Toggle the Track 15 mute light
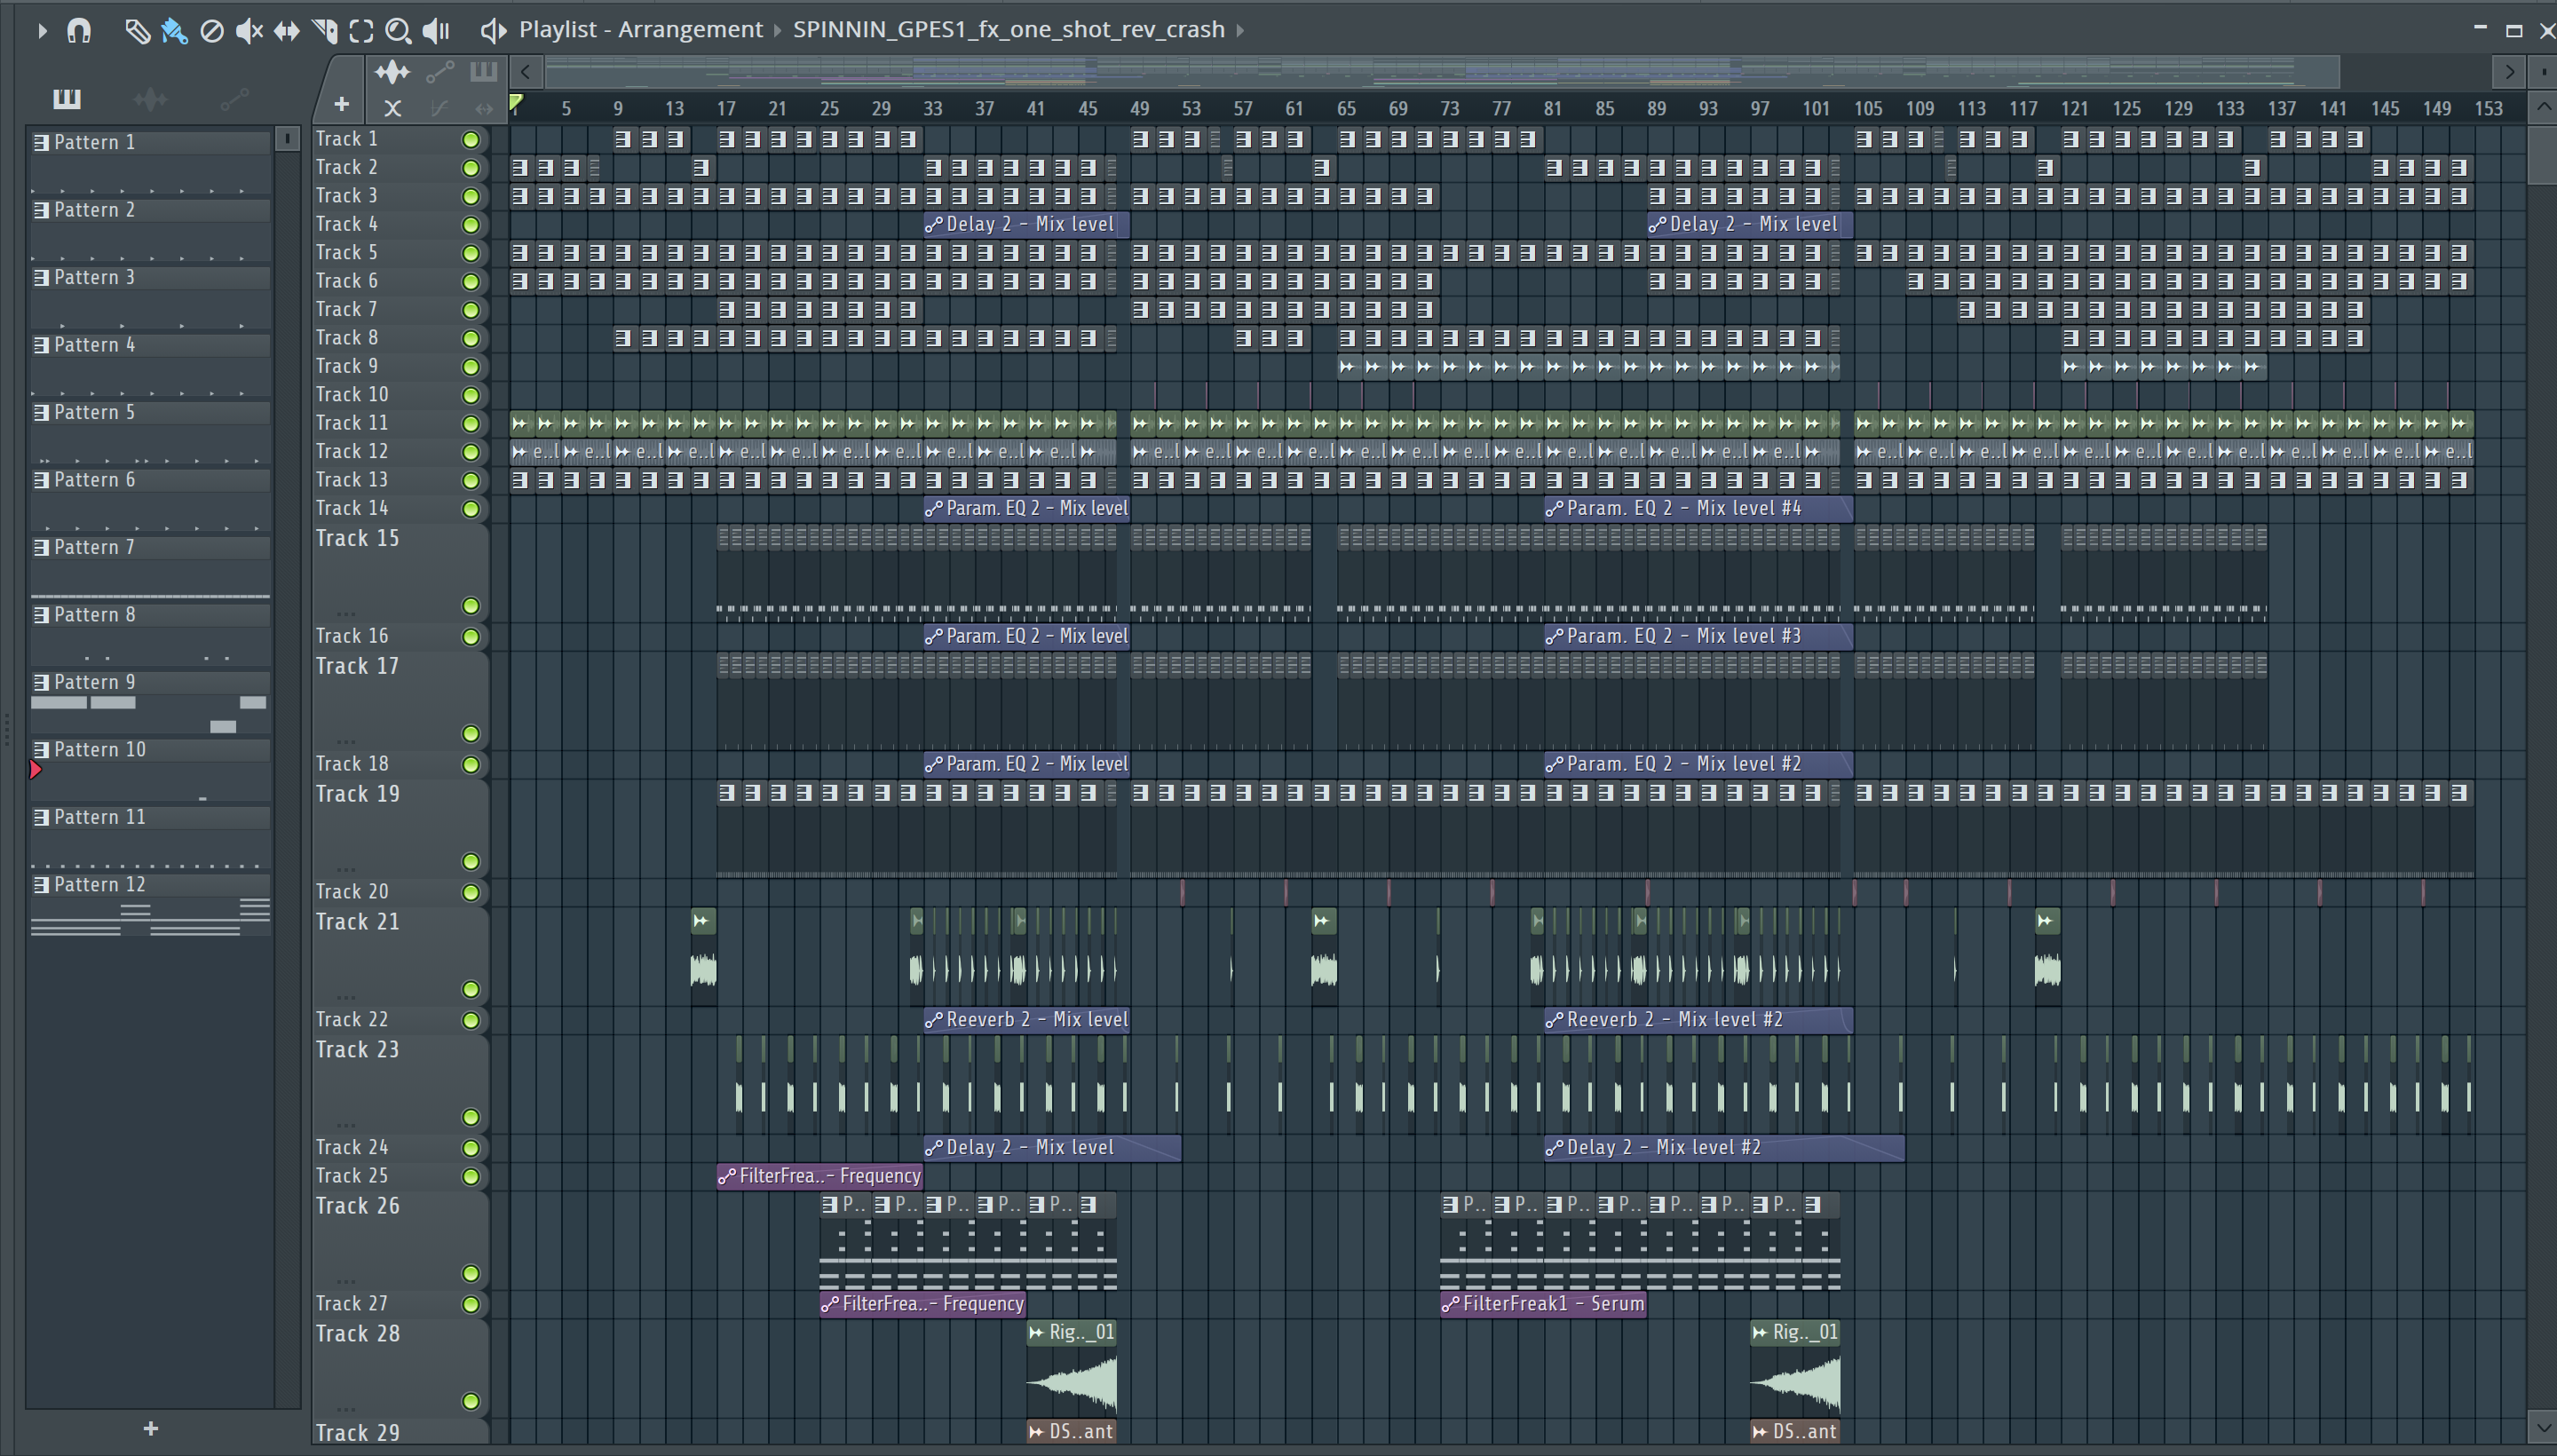2557x1456 pixels. [x=470, y=606]
